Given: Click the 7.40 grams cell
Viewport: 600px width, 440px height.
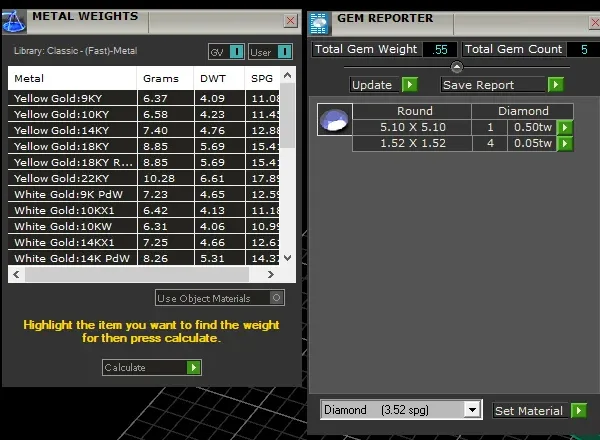Looking at the screenshot, I should [165, 130].
